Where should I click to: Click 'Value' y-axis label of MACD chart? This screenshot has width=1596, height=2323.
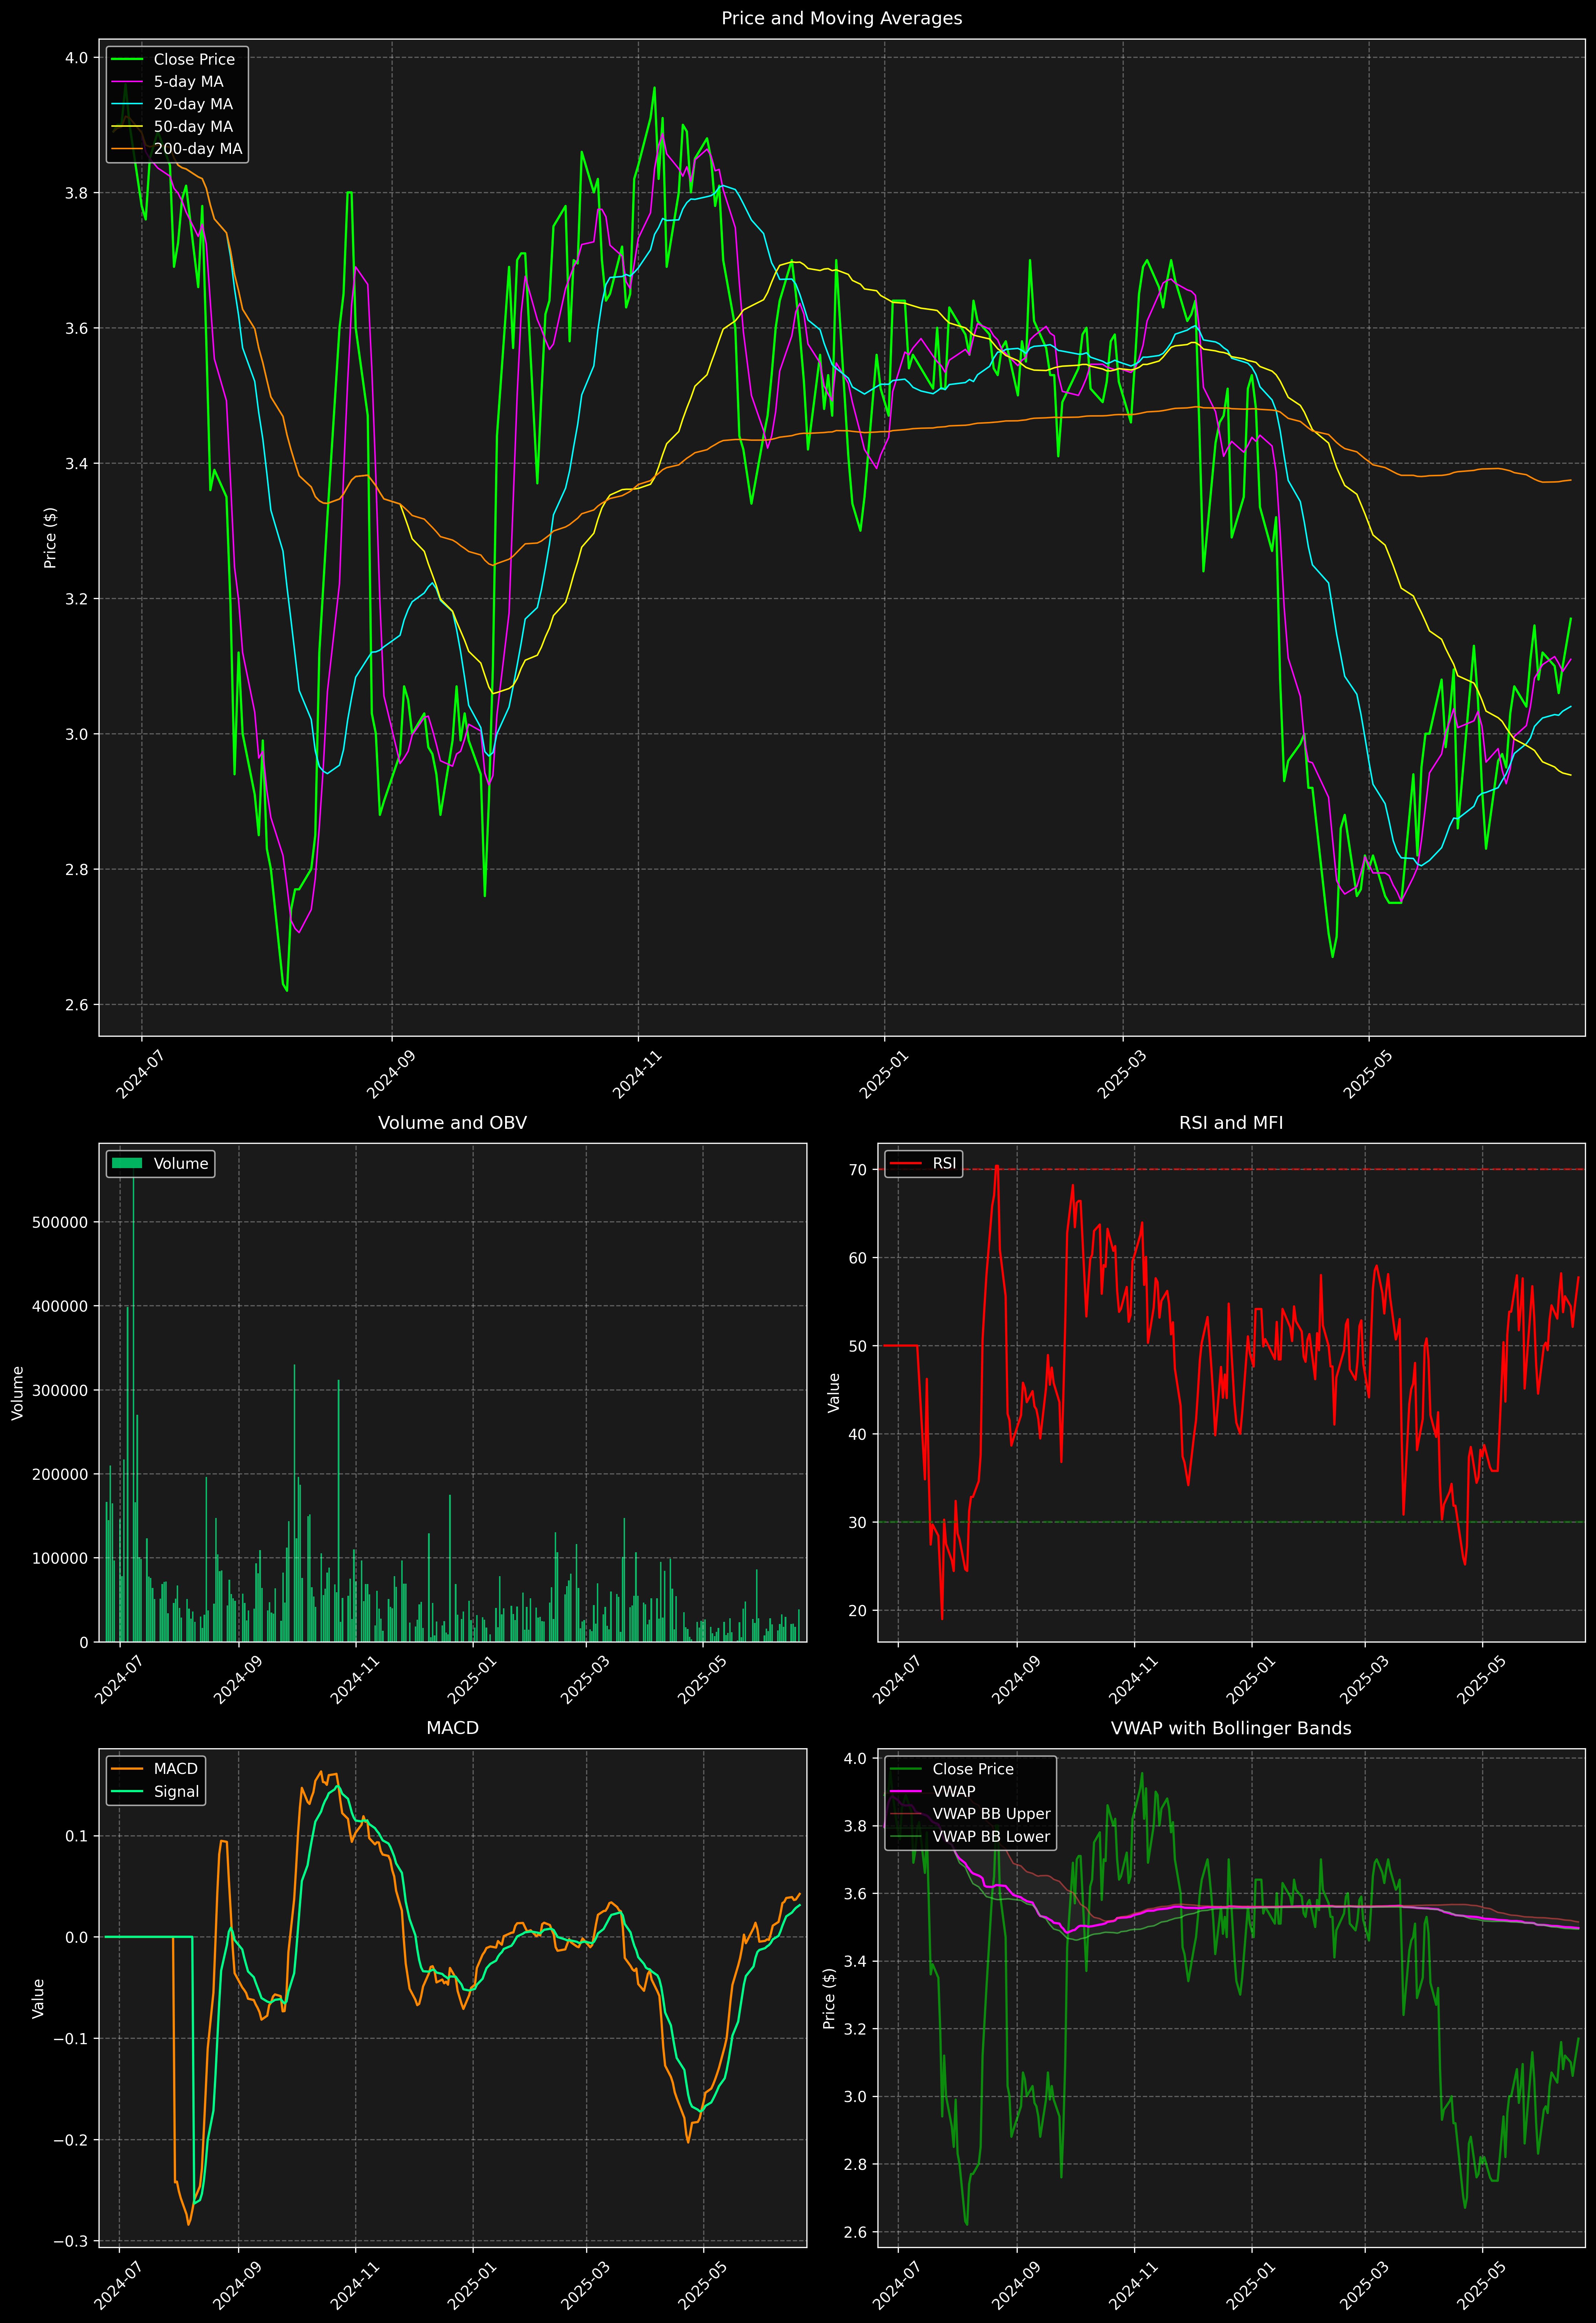(38, 1998)
